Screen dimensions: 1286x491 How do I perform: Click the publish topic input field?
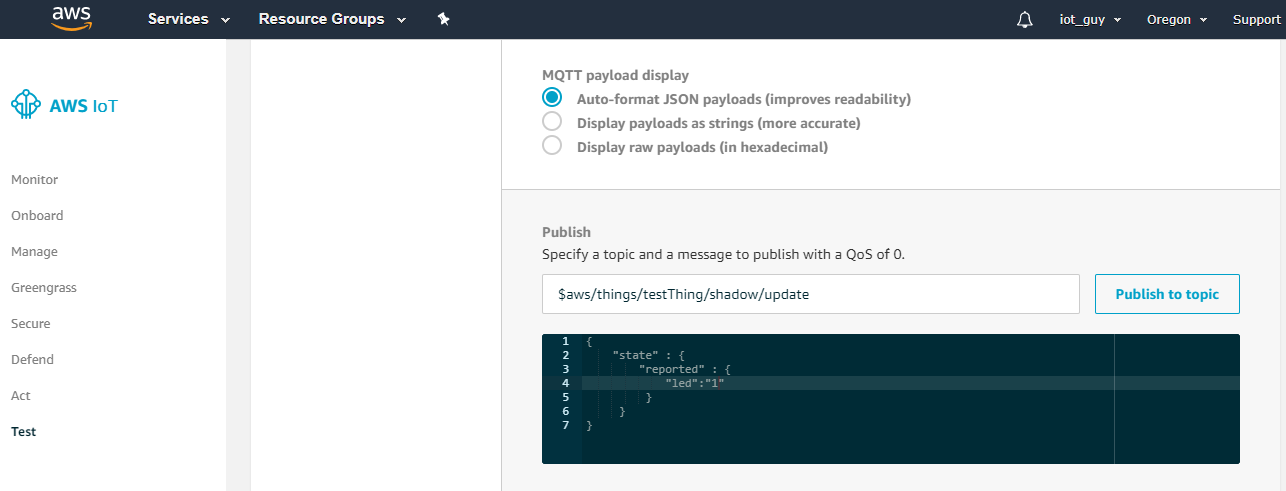pyautogui.click(x=811, y=294)
